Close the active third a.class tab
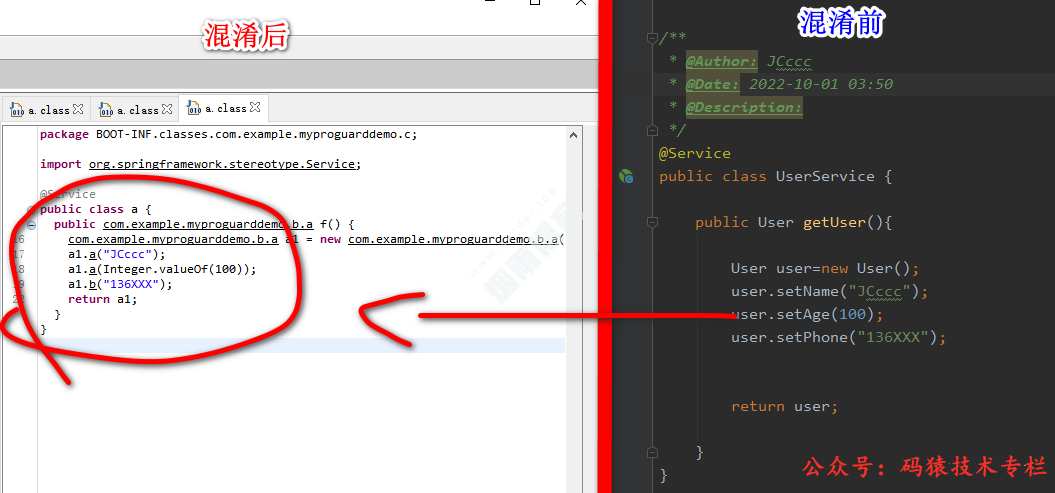The width and height of the screenshot is (1055, 493). 255,108
